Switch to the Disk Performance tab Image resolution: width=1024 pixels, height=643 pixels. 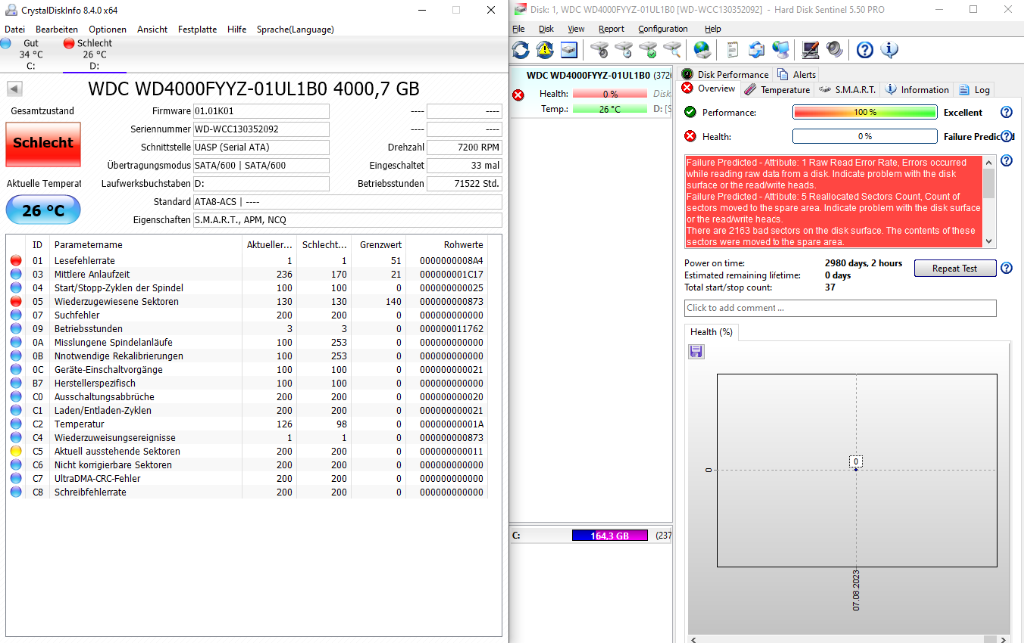point(725,74)
